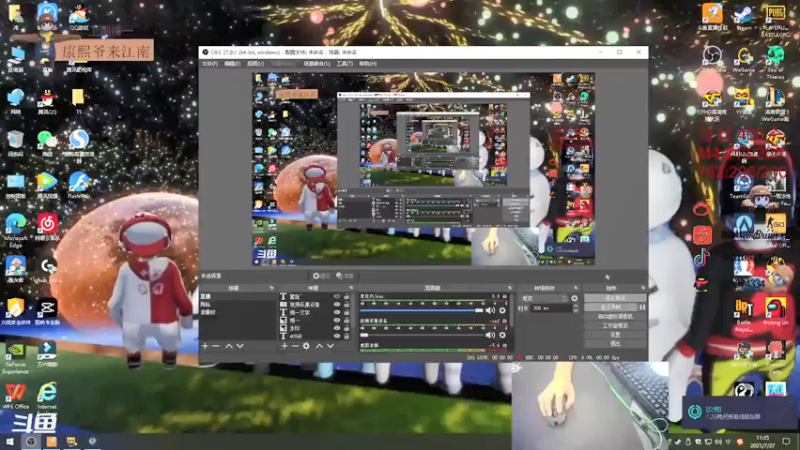Open the GeForce Experience desktop shortcut
The height and width of the screenshot is (450, 800).
coord(15,358)
